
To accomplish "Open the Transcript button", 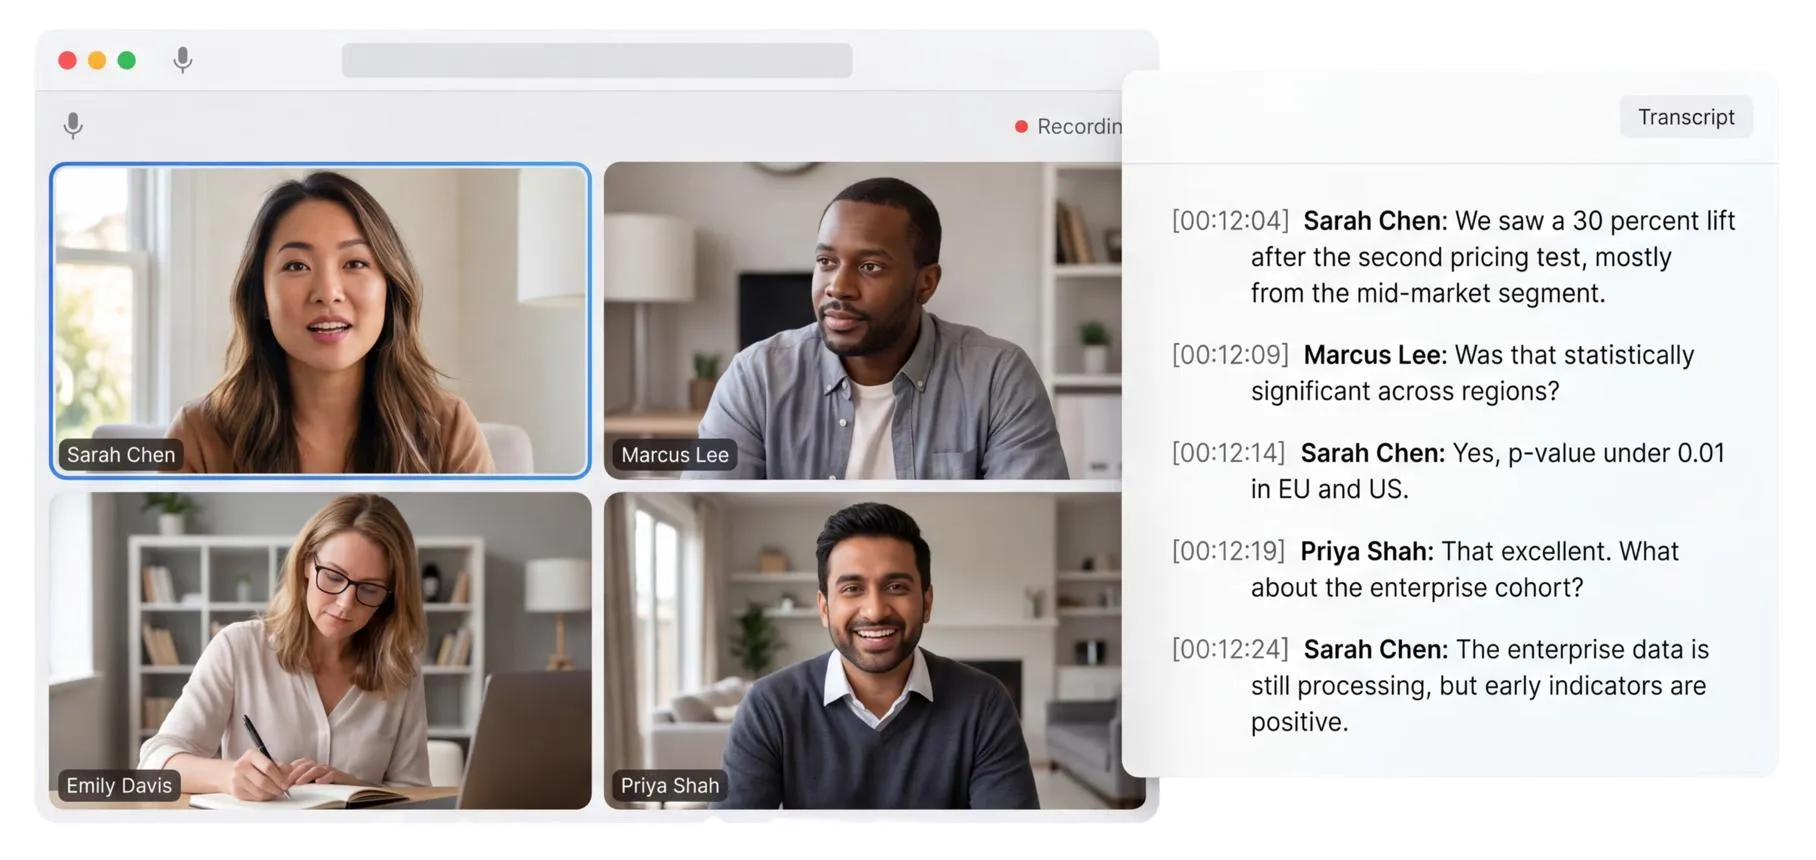I will coord(1686,117).
